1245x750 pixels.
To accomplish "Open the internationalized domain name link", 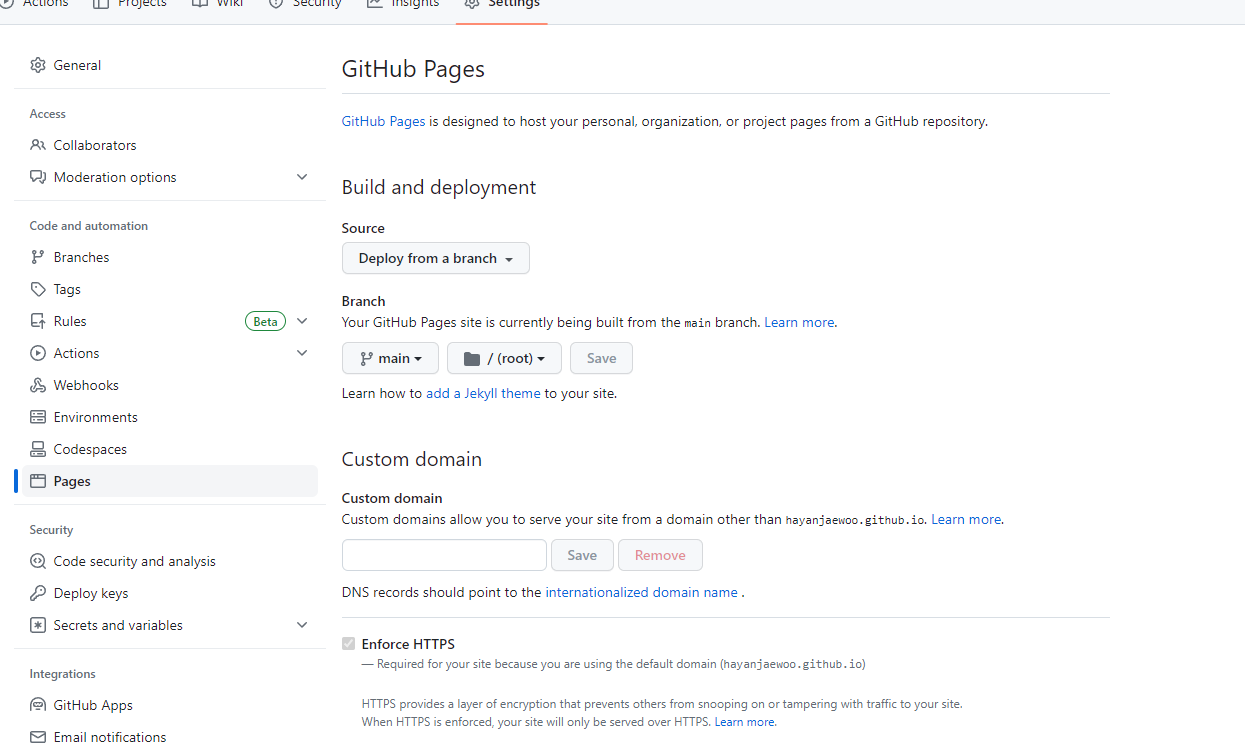I will pyautogui.click(x=641, y=592).
